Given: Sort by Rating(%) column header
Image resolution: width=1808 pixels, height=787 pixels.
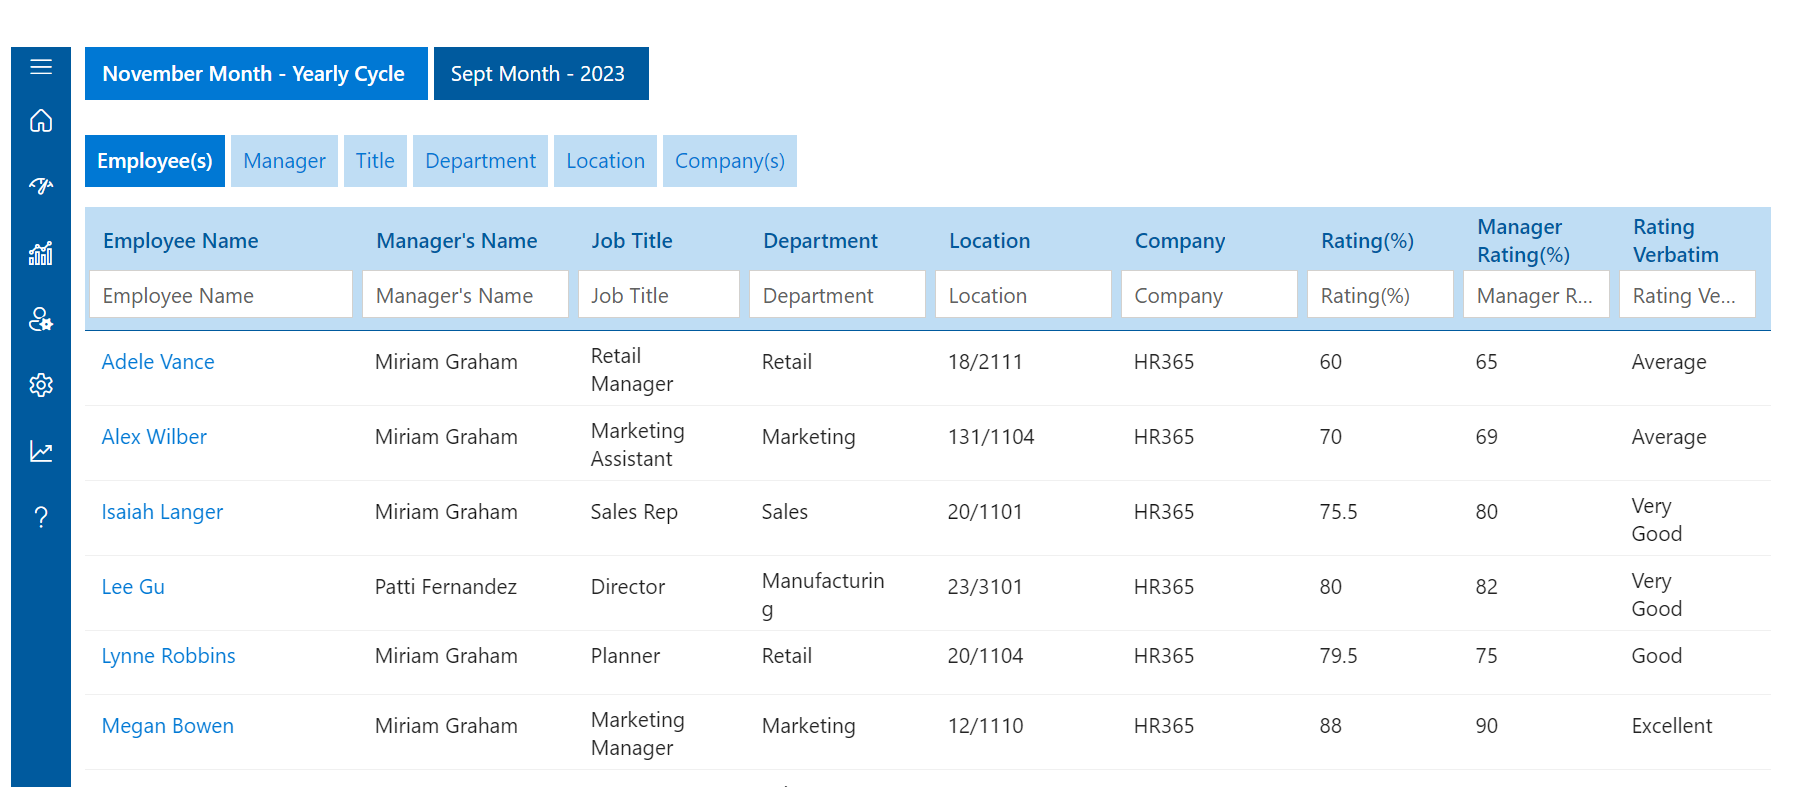Looking at the screenshot, I should [1367, 241].
